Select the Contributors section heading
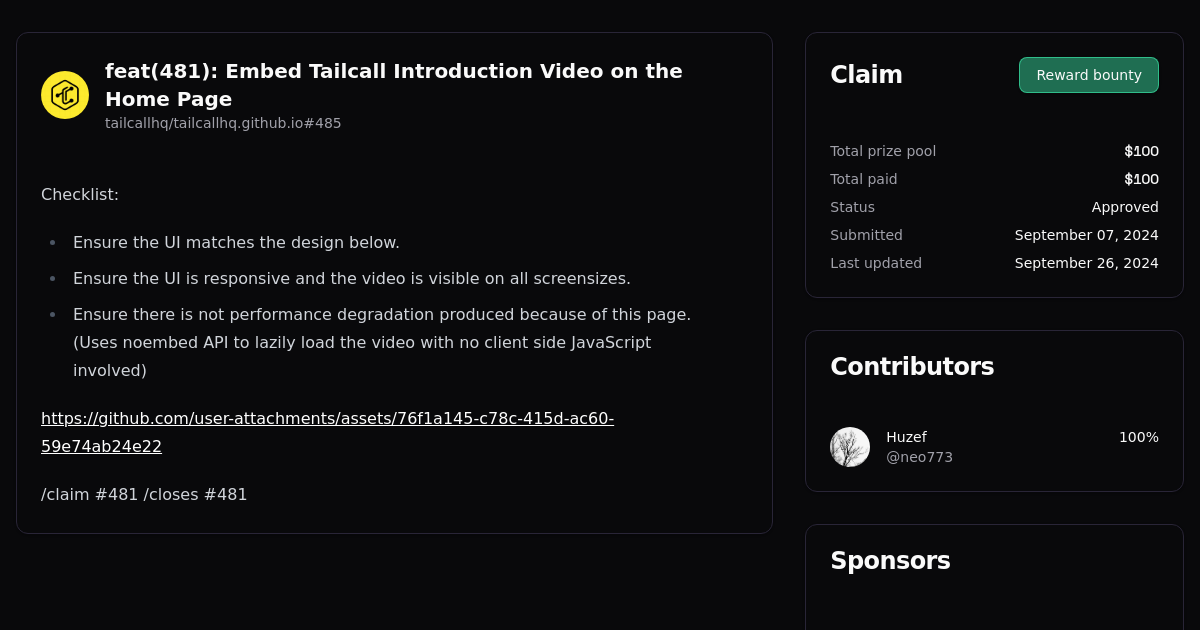This screenshot has height=630, width=1200. [912, 366]
